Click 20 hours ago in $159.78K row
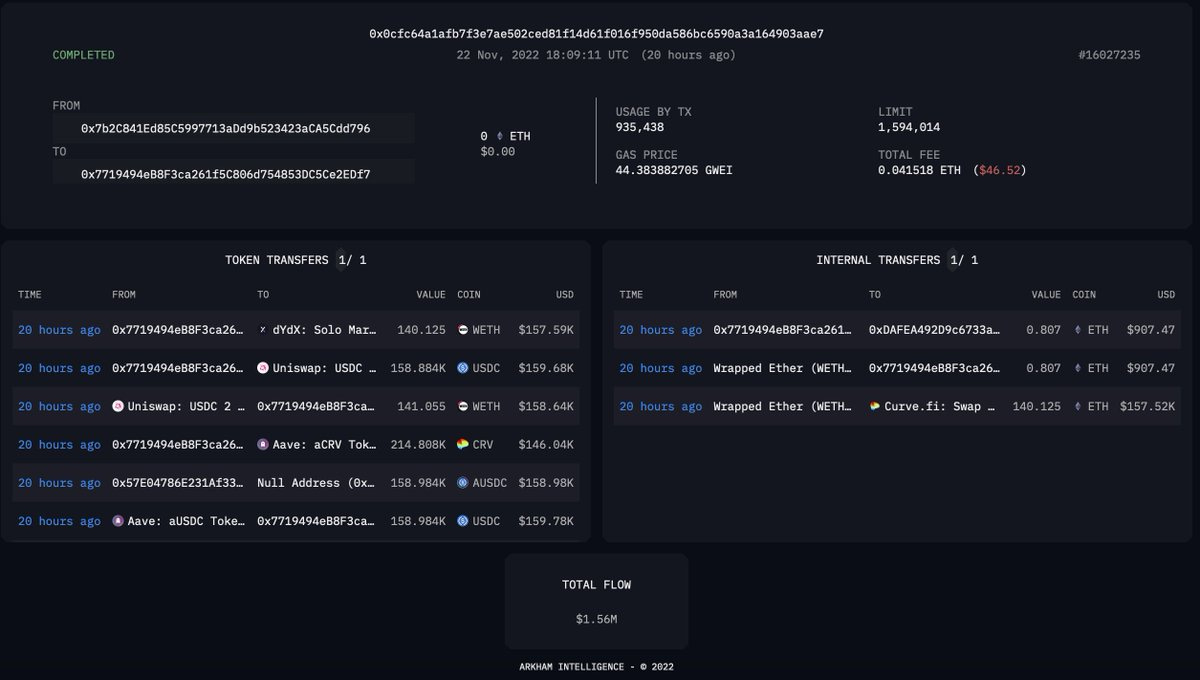Viewport: 1200px width, 680px height. click(59, 521)
